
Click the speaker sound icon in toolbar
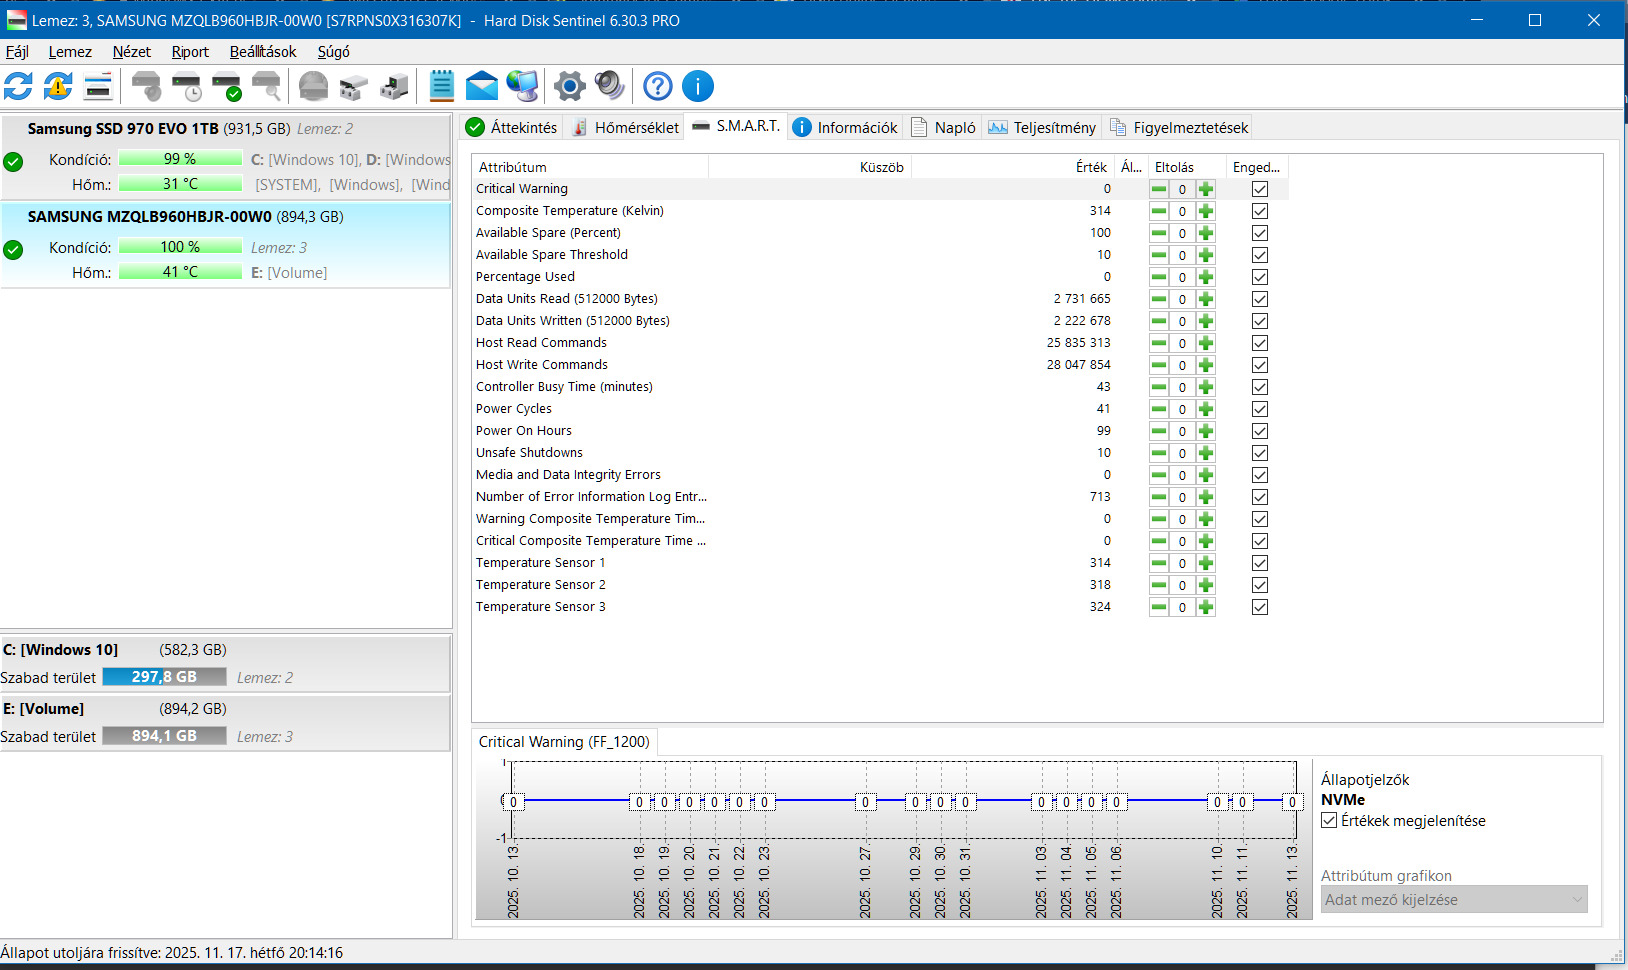609,87
